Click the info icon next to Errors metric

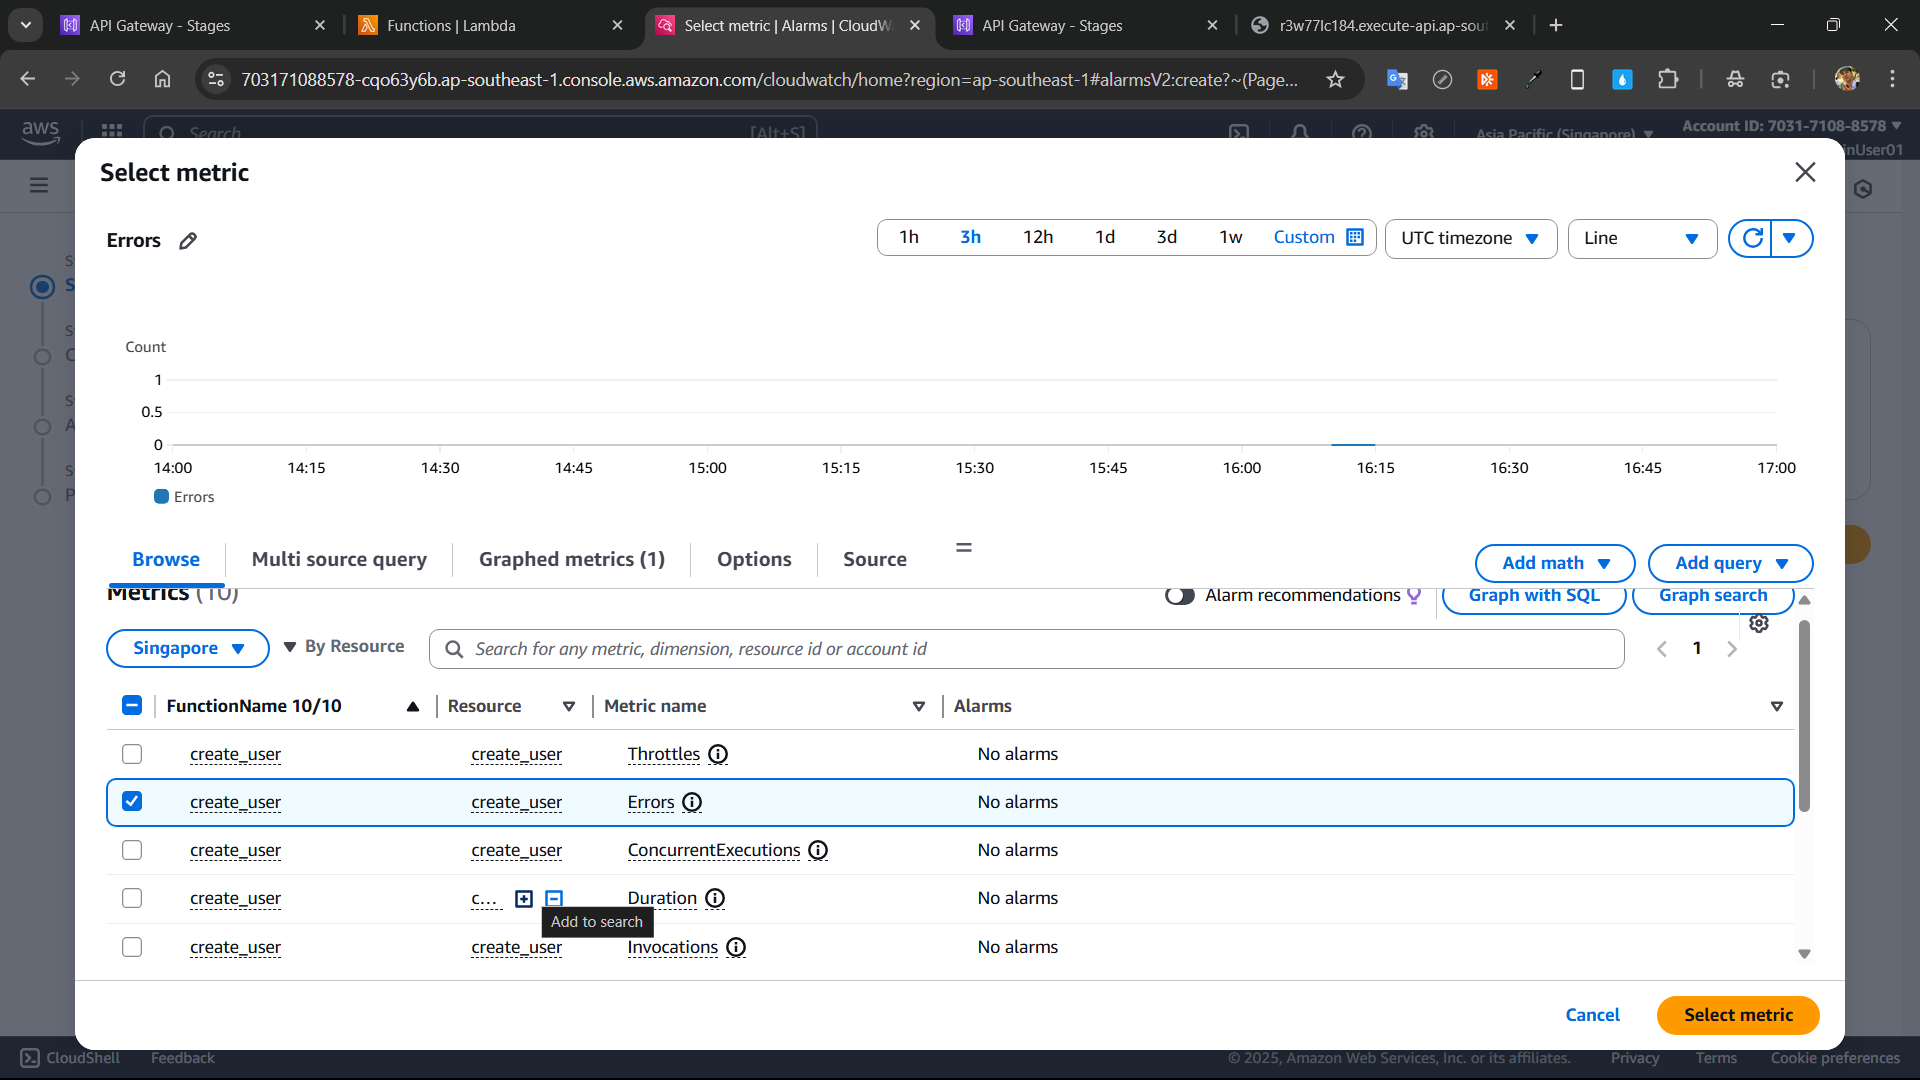[692, 803]
